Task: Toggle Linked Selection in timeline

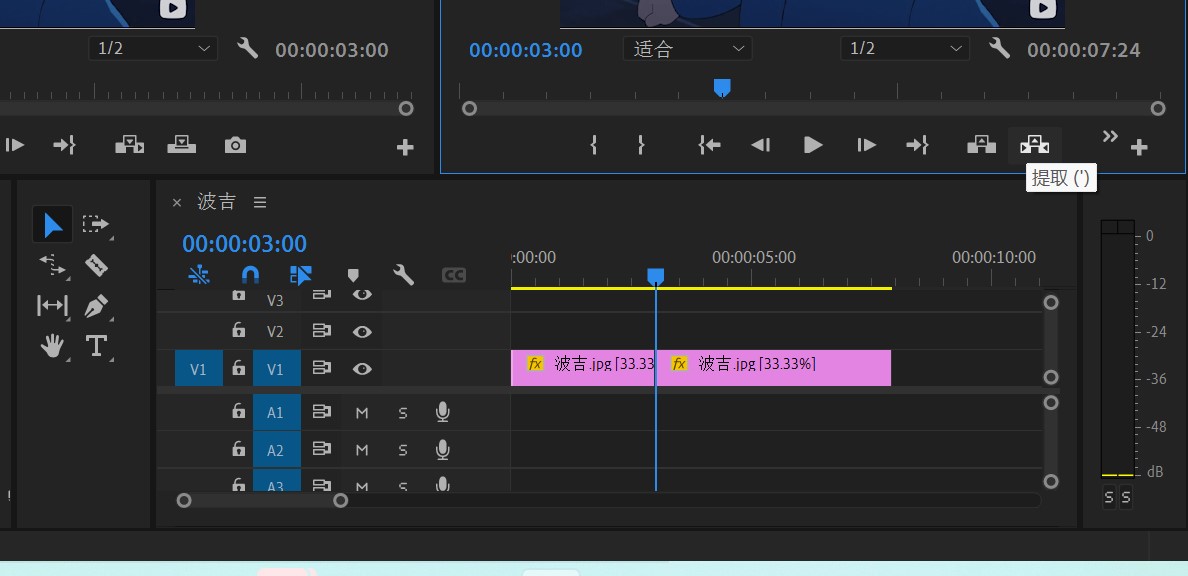Action: point(301,274)
